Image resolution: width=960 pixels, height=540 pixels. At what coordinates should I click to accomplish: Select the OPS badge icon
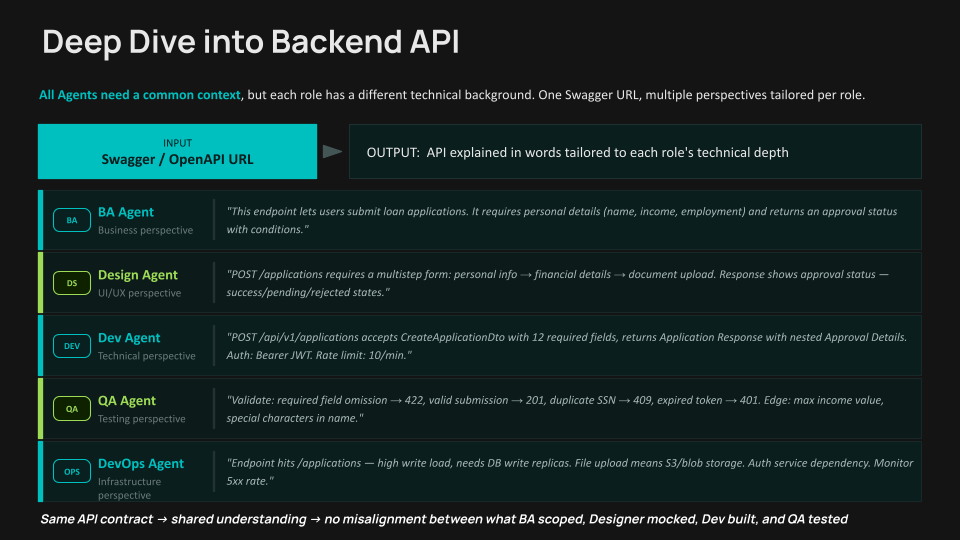click(72, 472)
